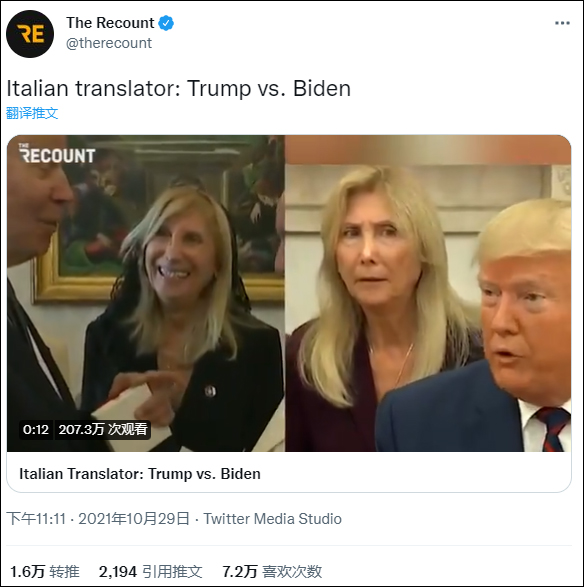Click the 0:12 video duration badge

36,429
